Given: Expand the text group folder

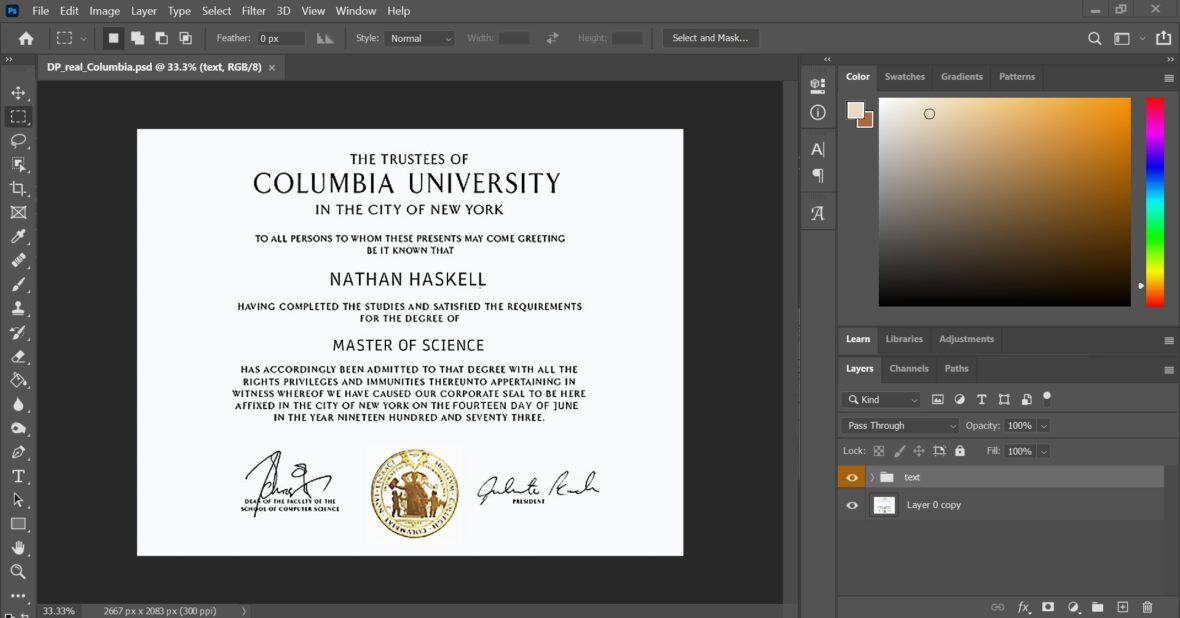Looking at the screenshot, I should [x=872, y=477].
